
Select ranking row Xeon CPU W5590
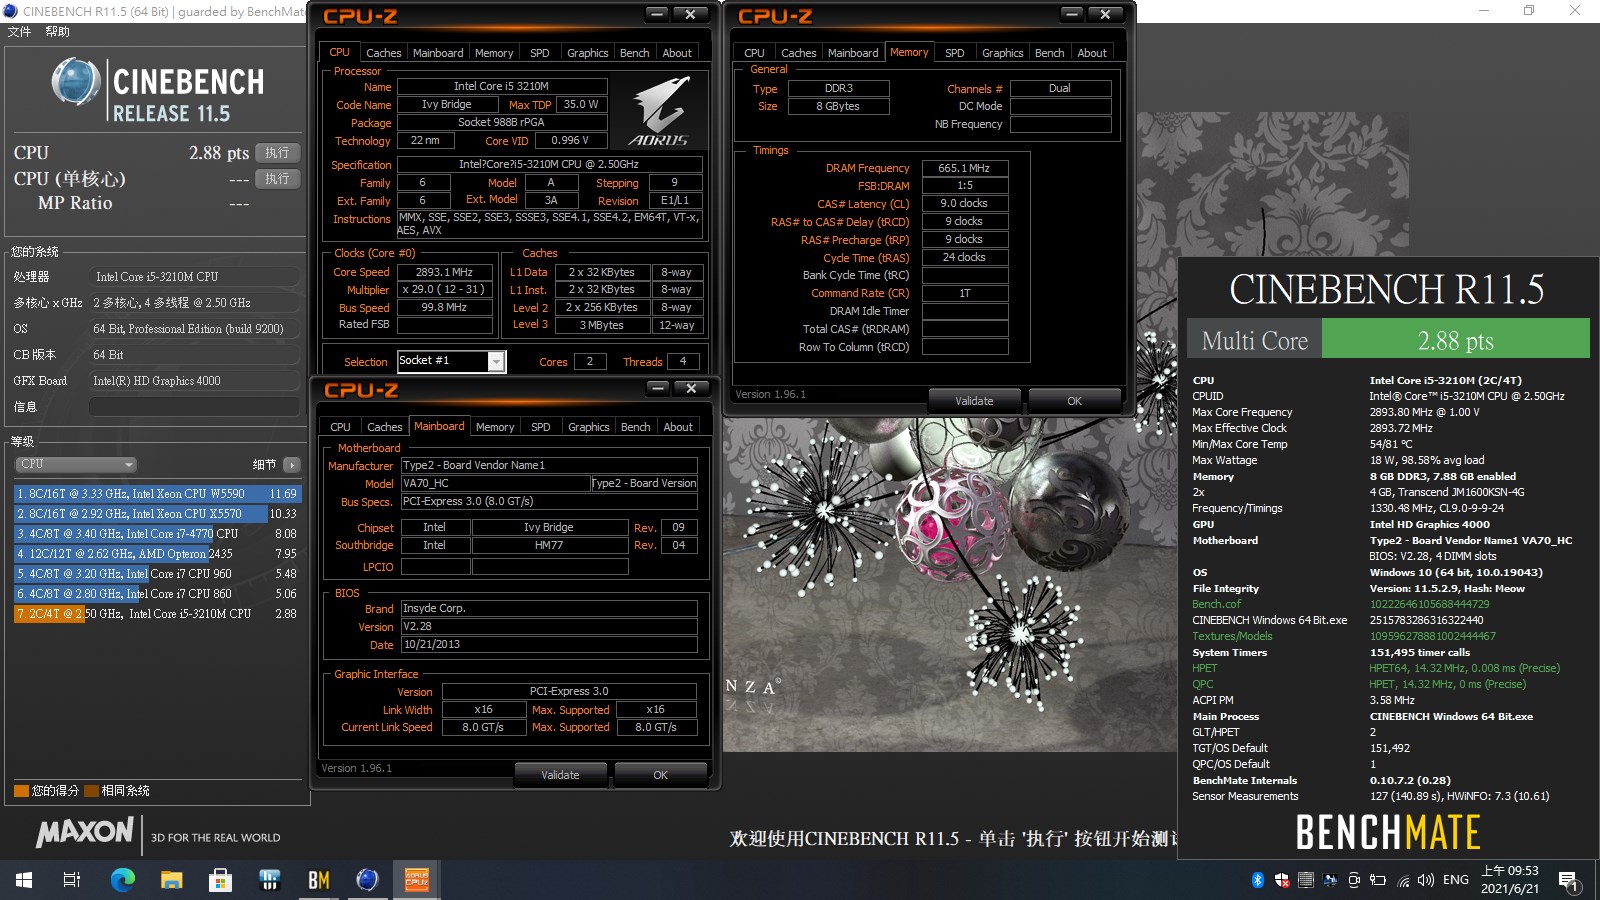click(157, 494)
